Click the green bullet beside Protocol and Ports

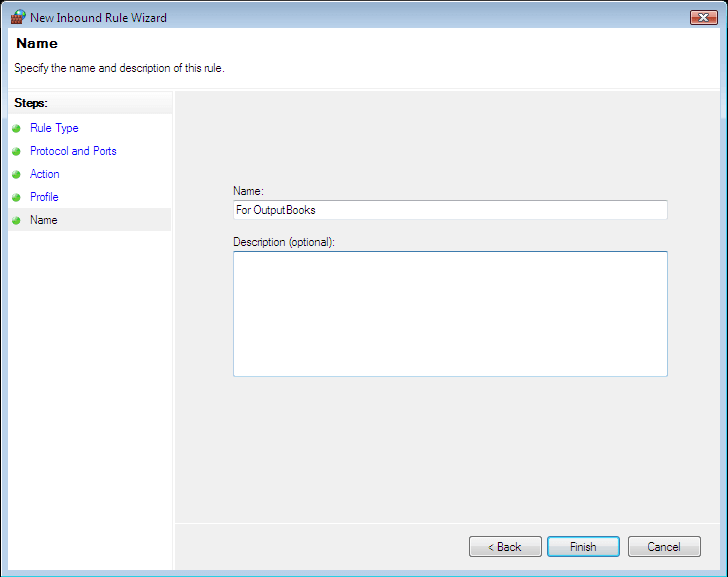[x=16, y=151]
